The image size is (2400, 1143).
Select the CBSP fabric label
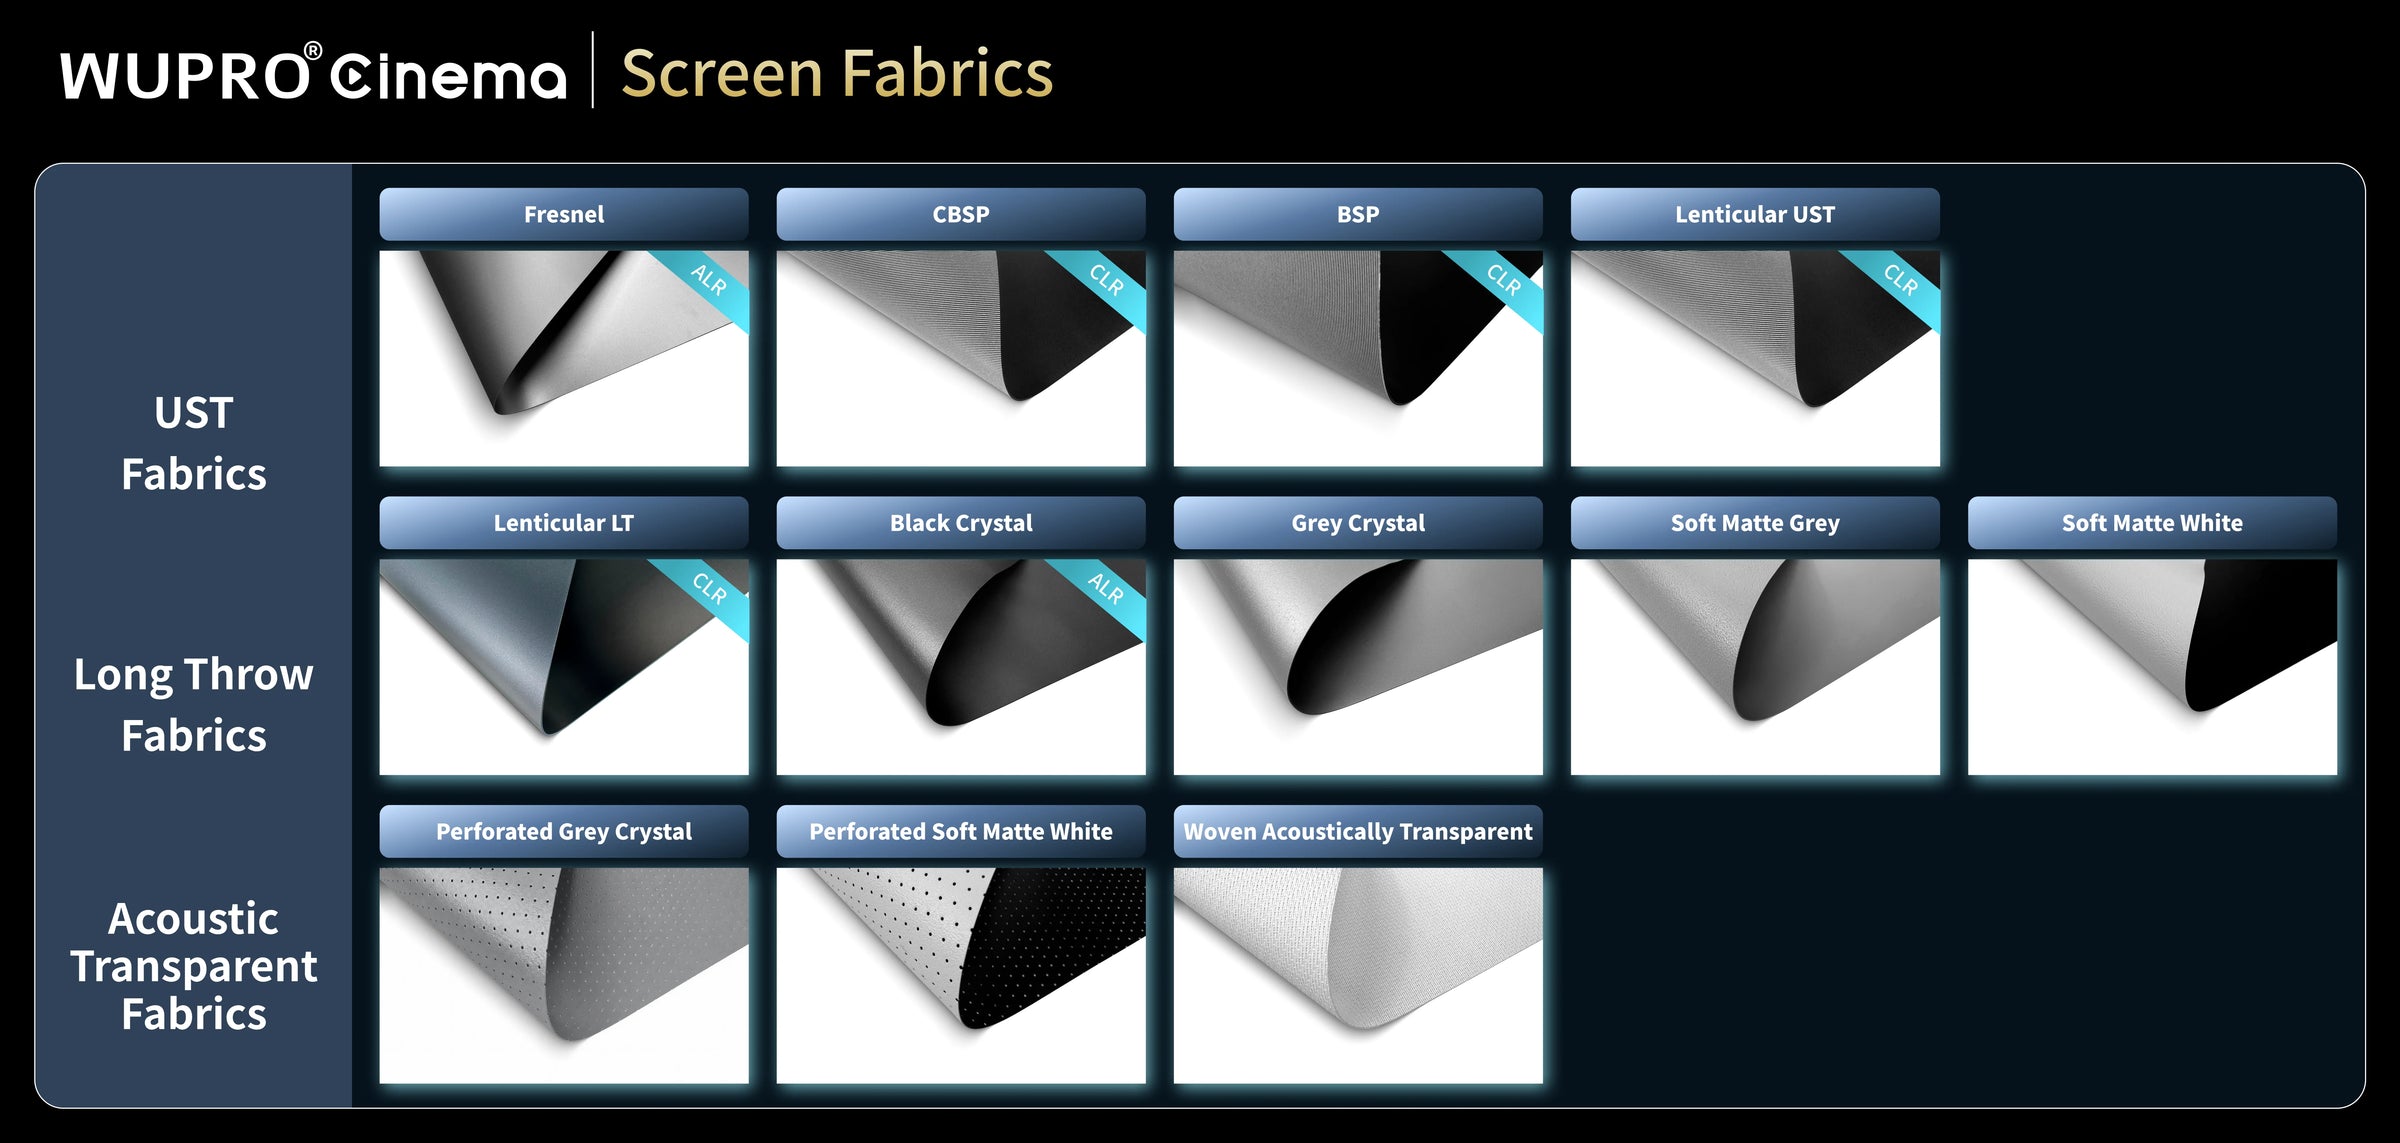tap(961, 214)
